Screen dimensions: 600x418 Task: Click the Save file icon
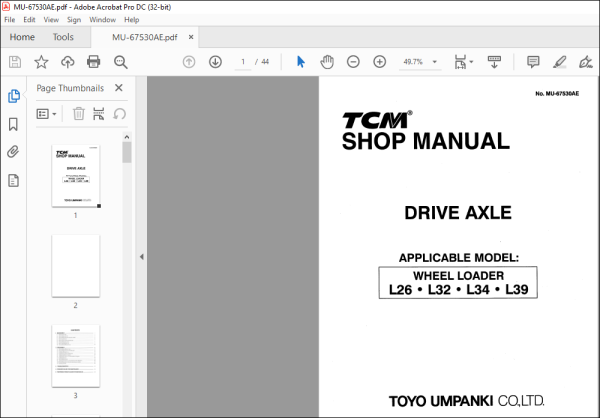click(15, 62)
